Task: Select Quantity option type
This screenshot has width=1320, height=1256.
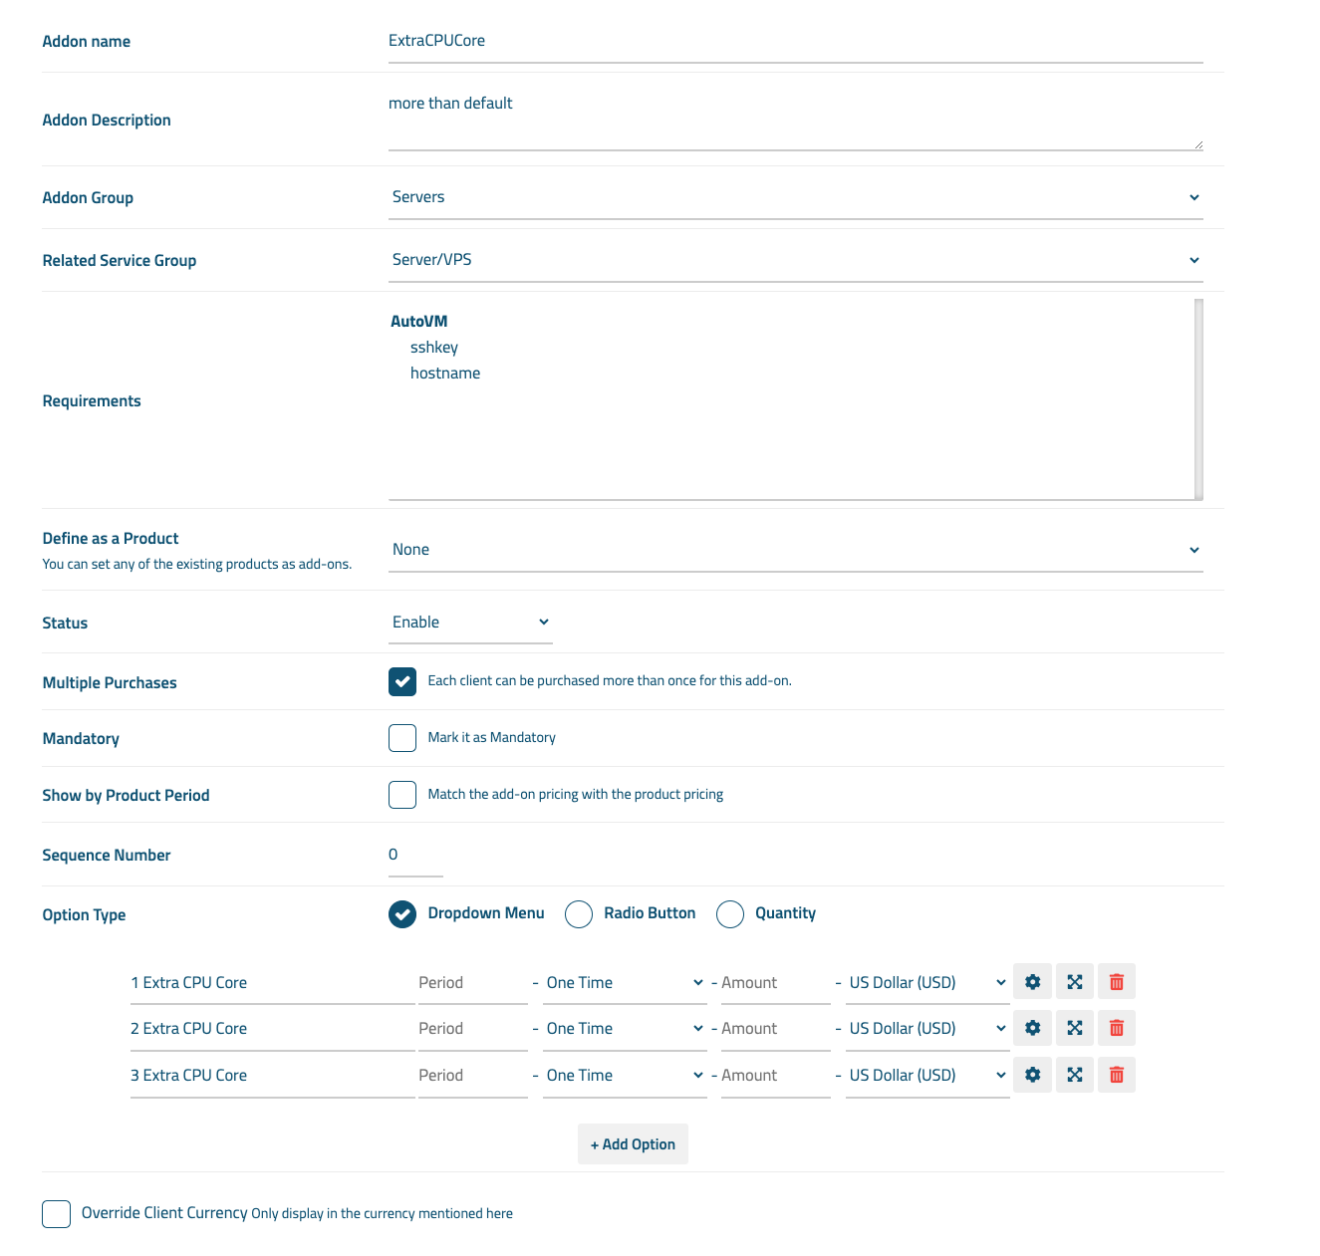Action: click(x=730, y=914)
